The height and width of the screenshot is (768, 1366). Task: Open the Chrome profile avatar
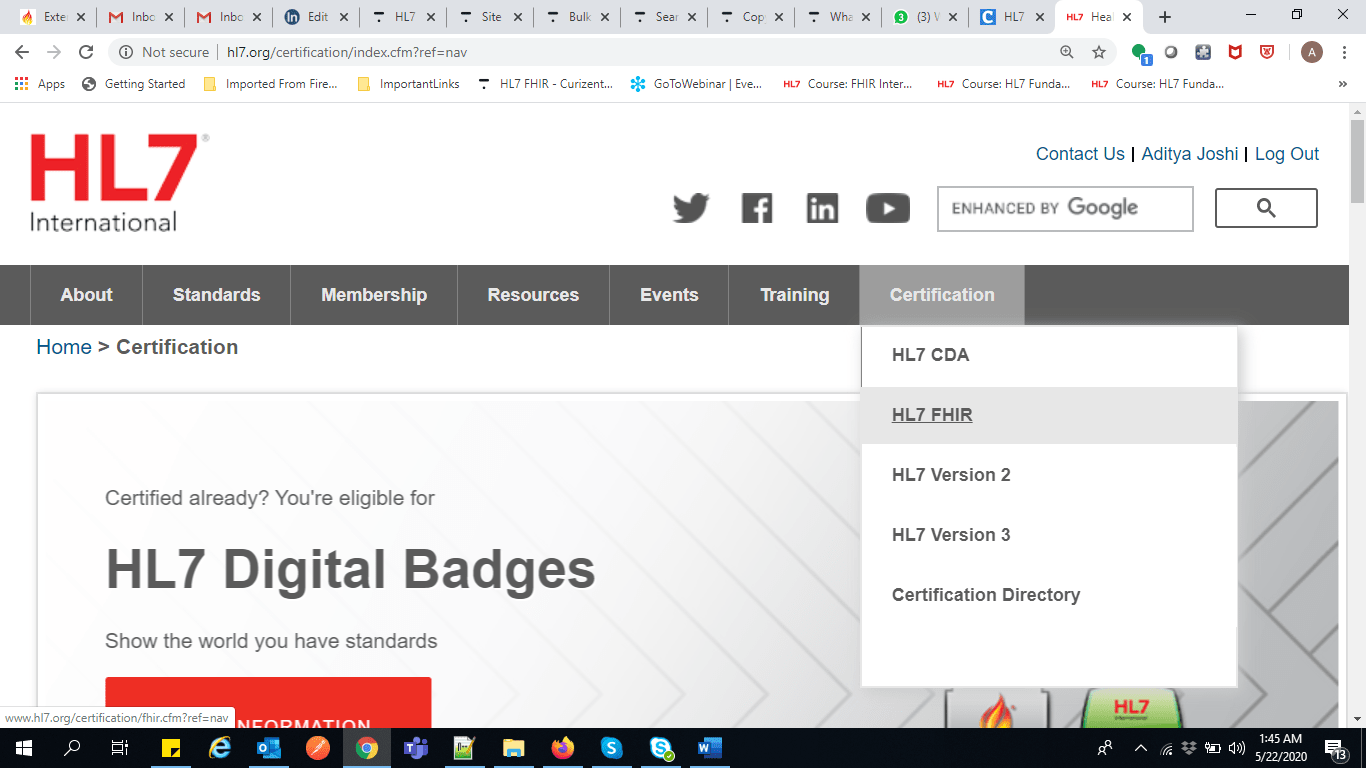(1312, 52)
